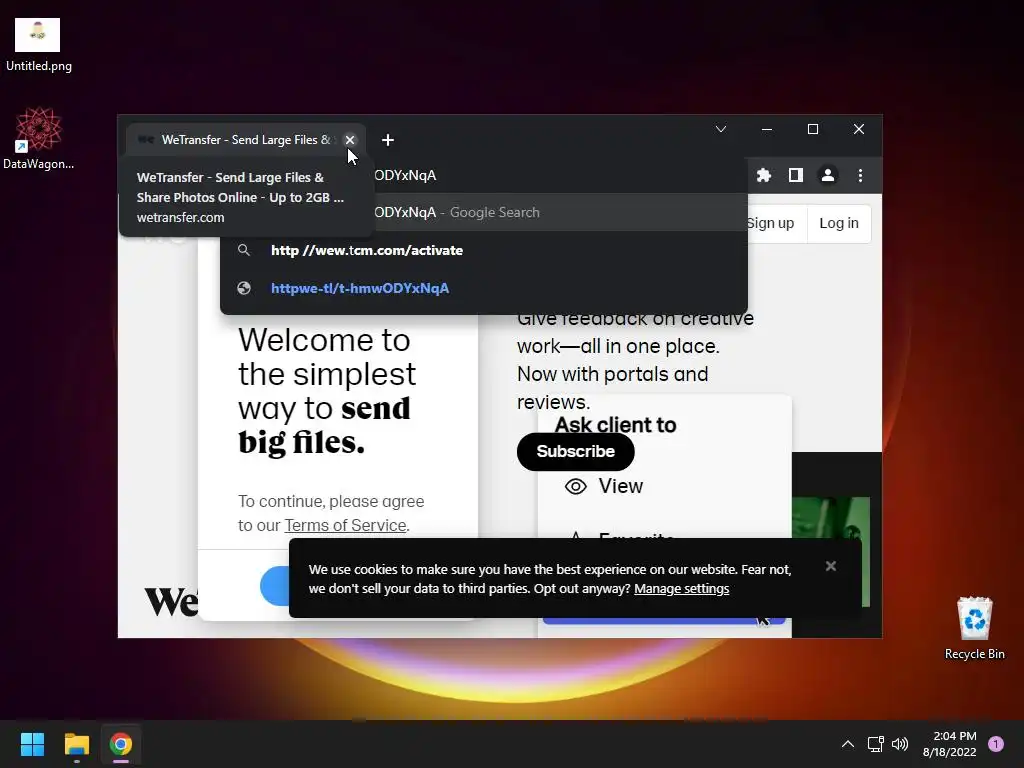Open Chrome three-dot menu
The height and width of the screenshot is (768, 1024).
point(860,175)
